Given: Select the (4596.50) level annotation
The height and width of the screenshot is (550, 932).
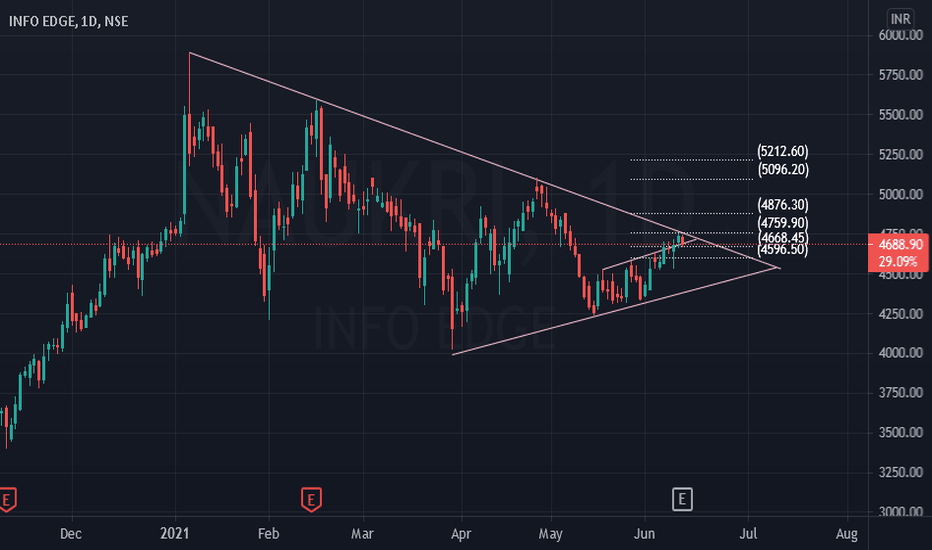Looking at the screenshot, I should pyautogui.click(x=783, y=249).
